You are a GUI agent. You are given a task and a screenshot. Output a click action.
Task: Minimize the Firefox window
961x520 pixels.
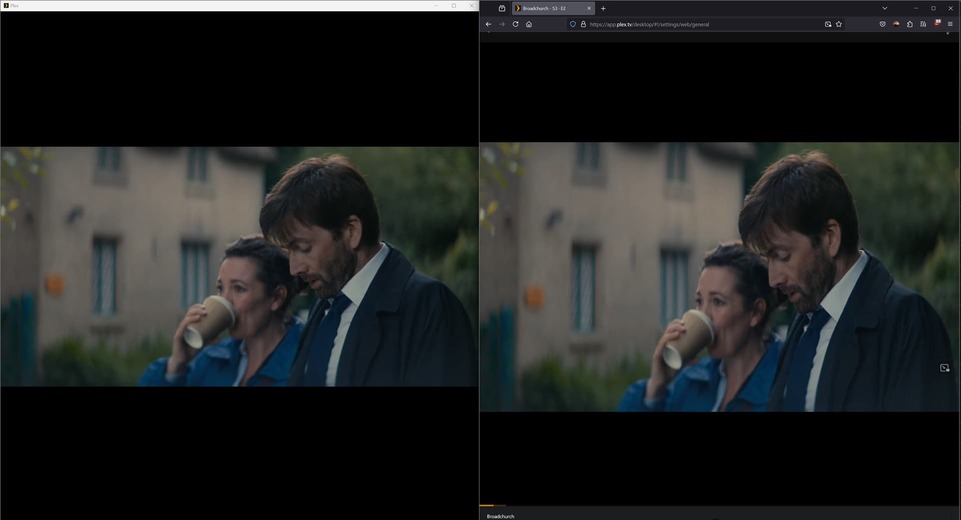coord(916,8)
